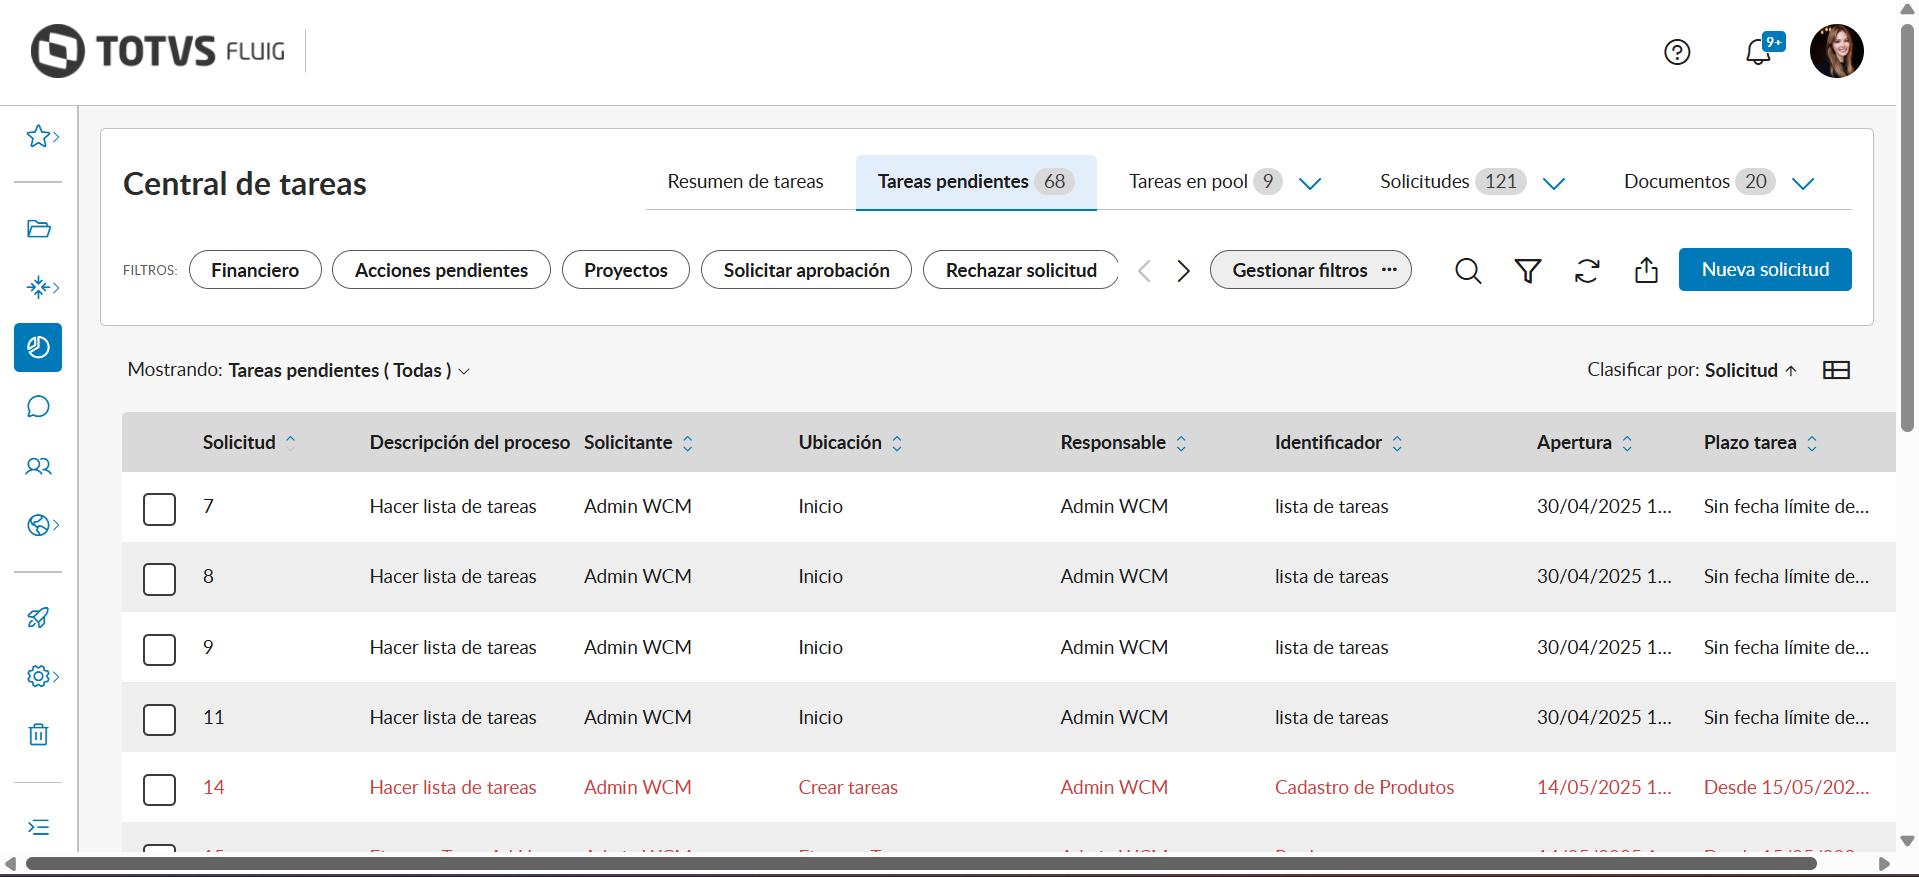
Task: Open the communities people icon in sidebar
Action: coord(38,466)
